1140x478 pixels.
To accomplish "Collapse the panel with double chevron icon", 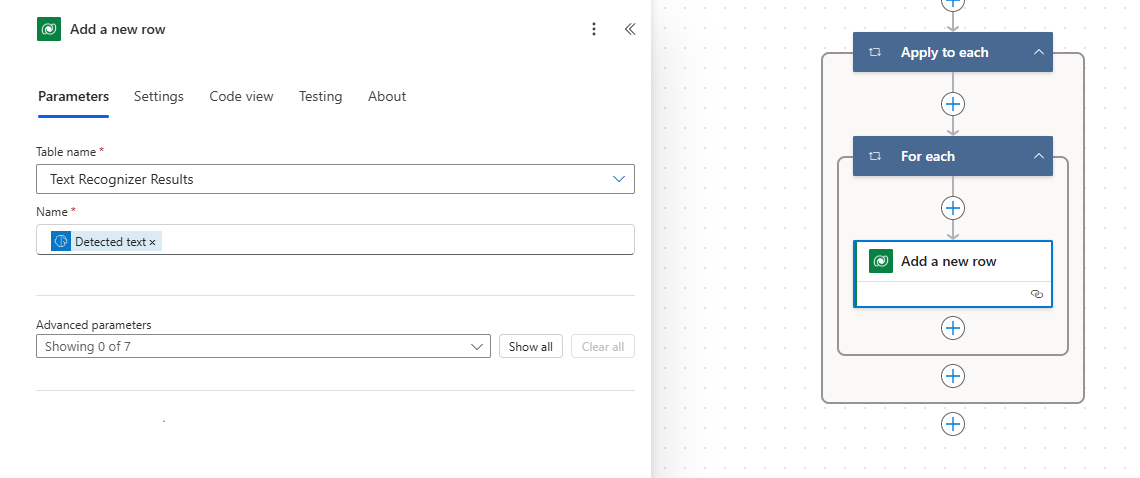I will (630, 29).
